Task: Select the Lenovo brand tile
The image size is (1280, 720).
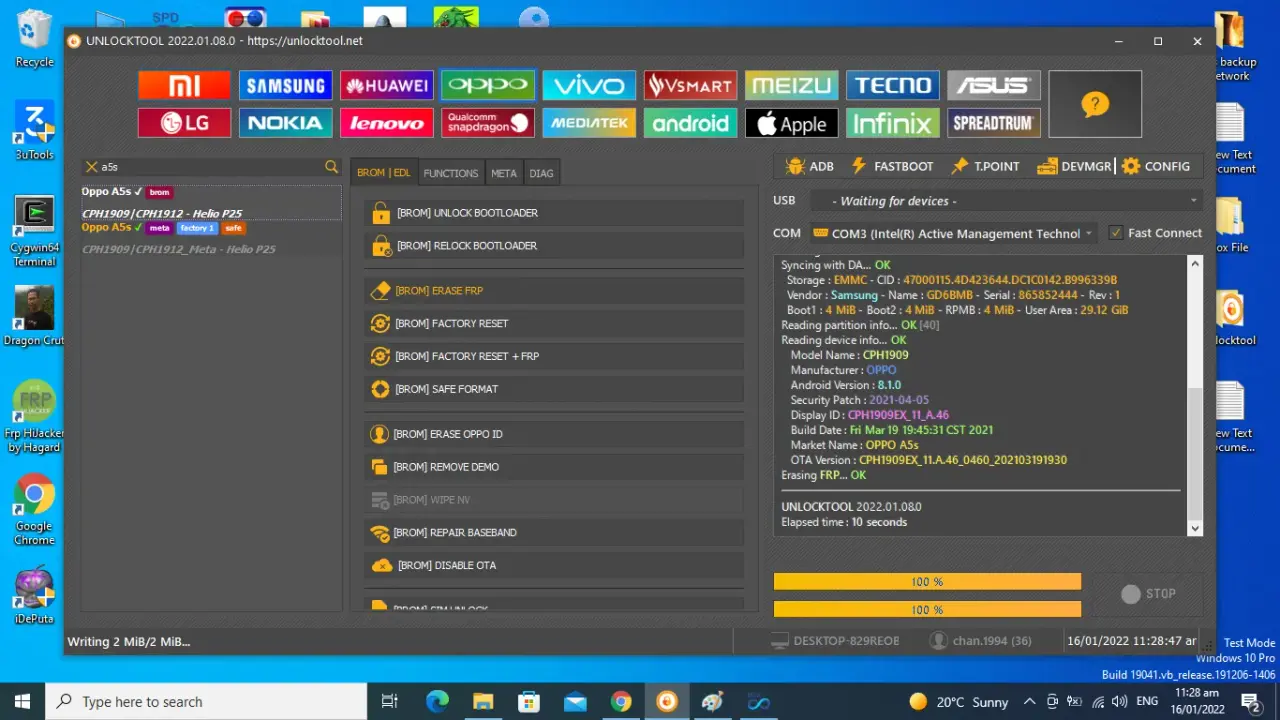Action: (386, 123)
